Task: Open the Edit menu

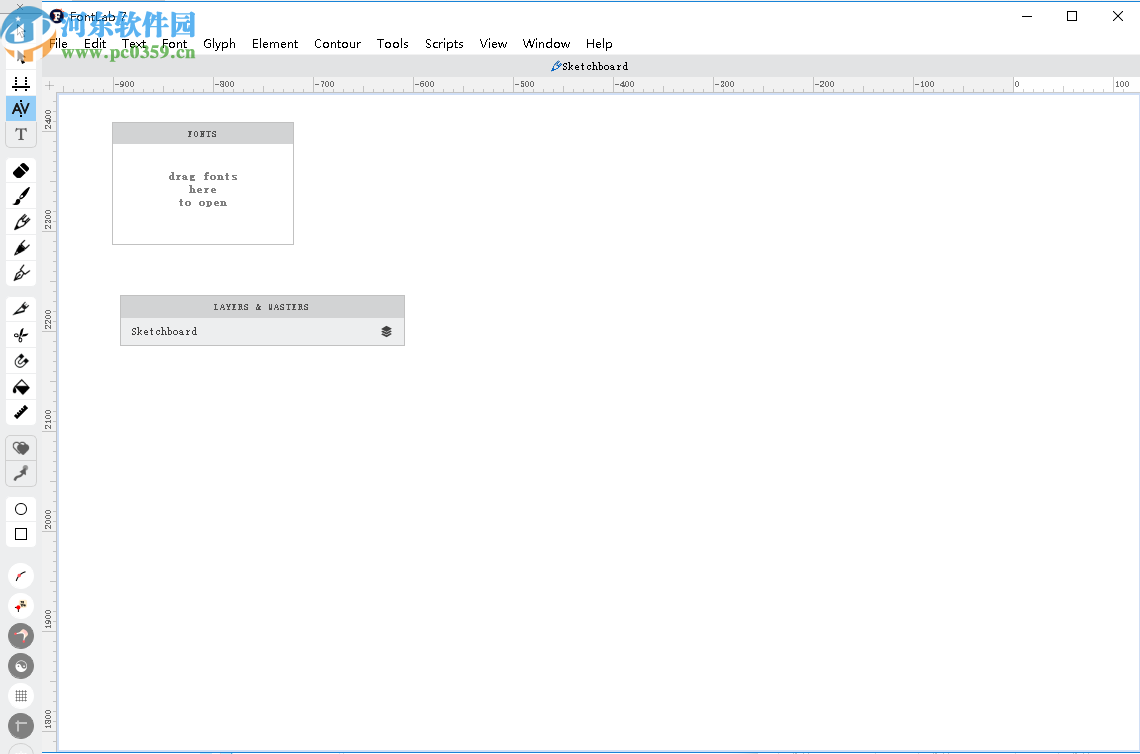Action: [x=95, y=44]
